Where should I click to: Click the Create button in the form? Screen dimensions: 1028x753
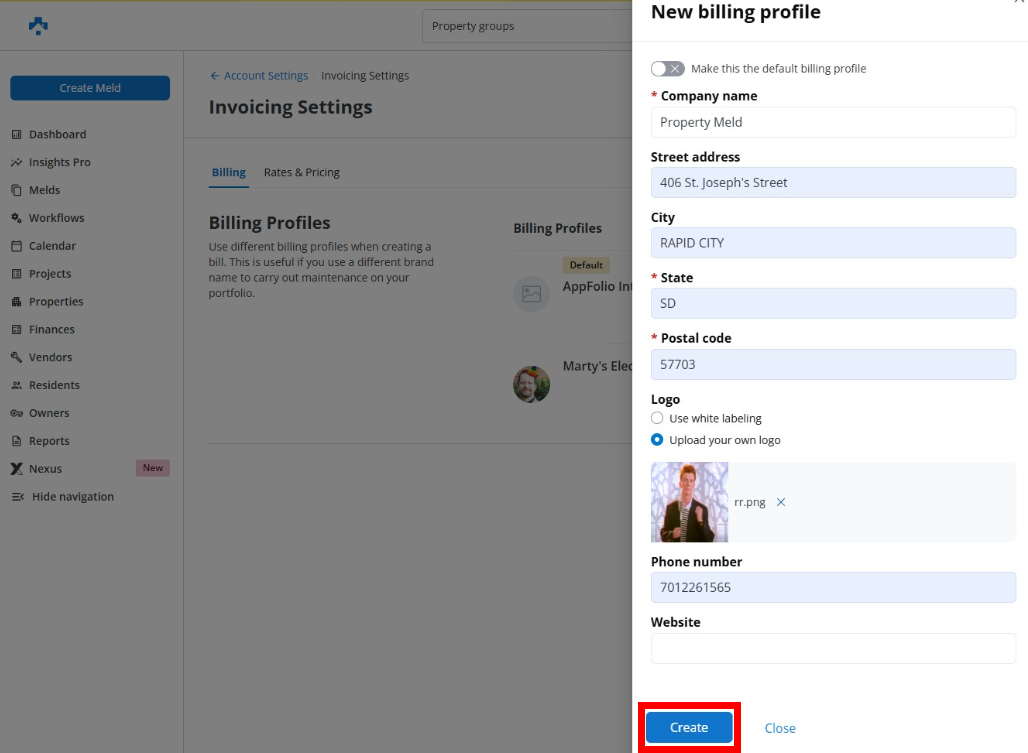(689, 728)
